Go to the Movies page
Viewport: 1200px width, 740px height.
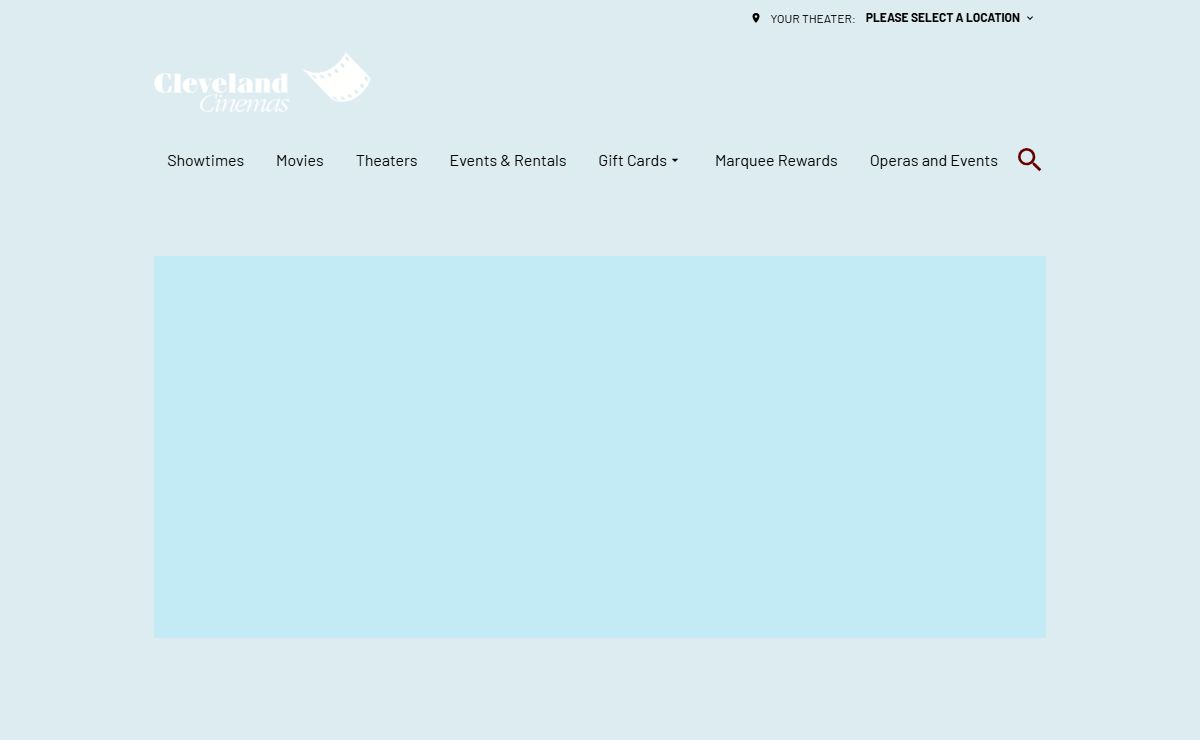pyautogui.click(x=300, y=160)
